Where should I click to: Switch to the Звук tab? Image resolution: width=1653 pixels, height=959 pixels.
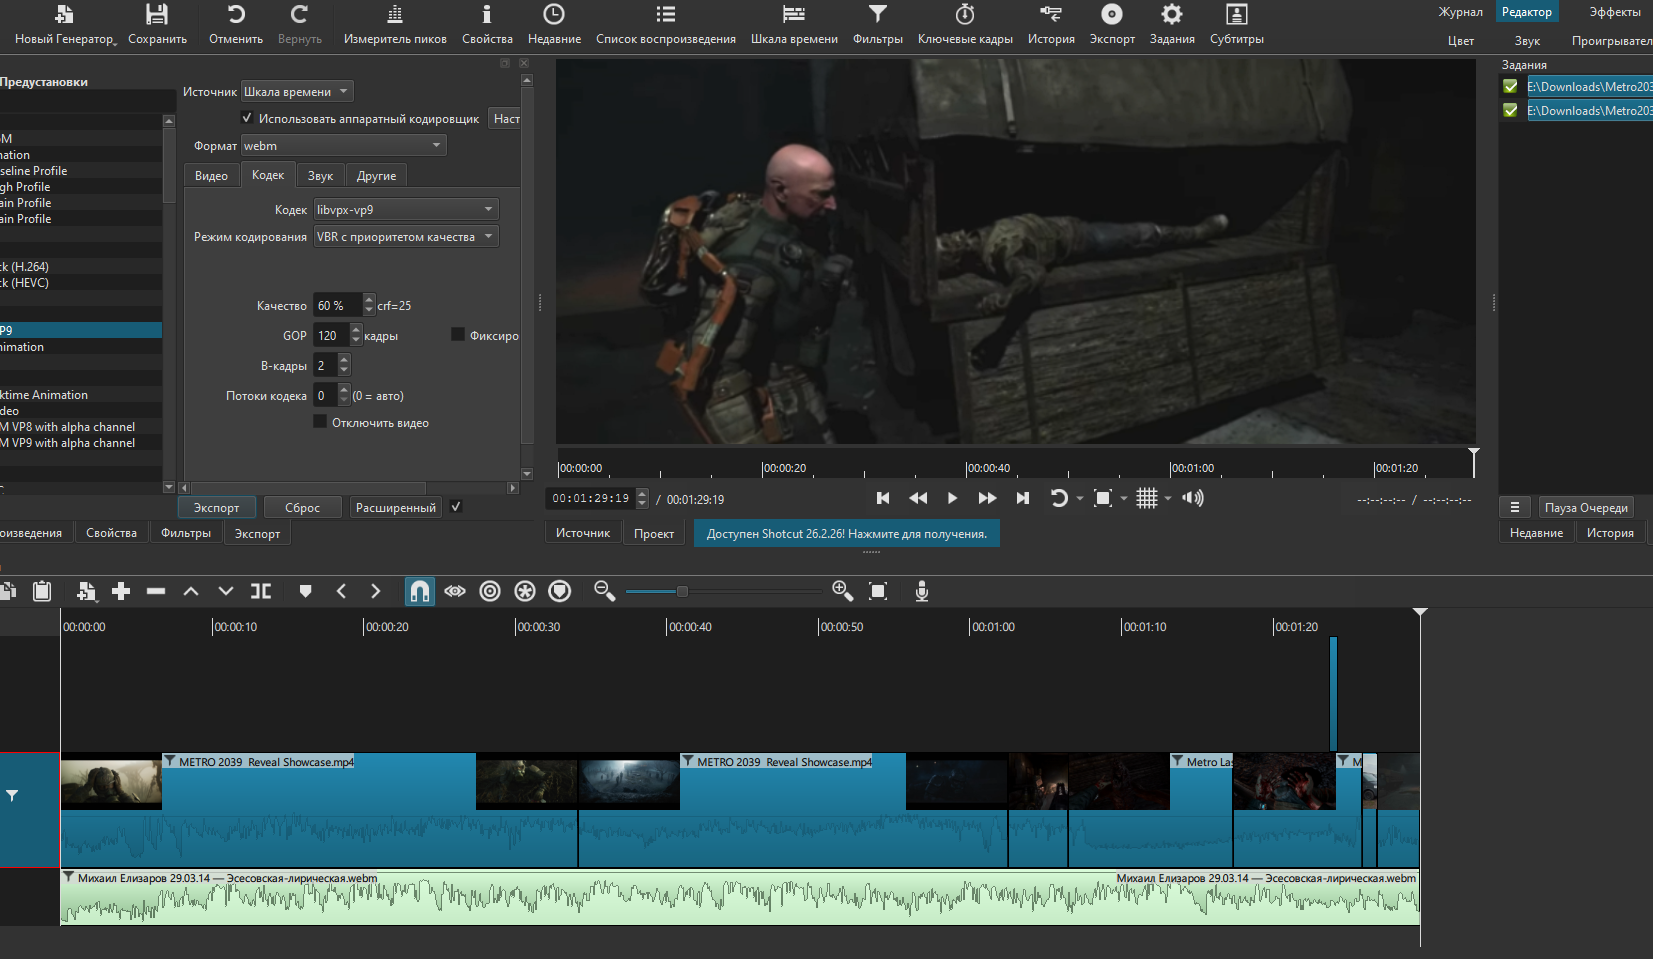[320, 176]
